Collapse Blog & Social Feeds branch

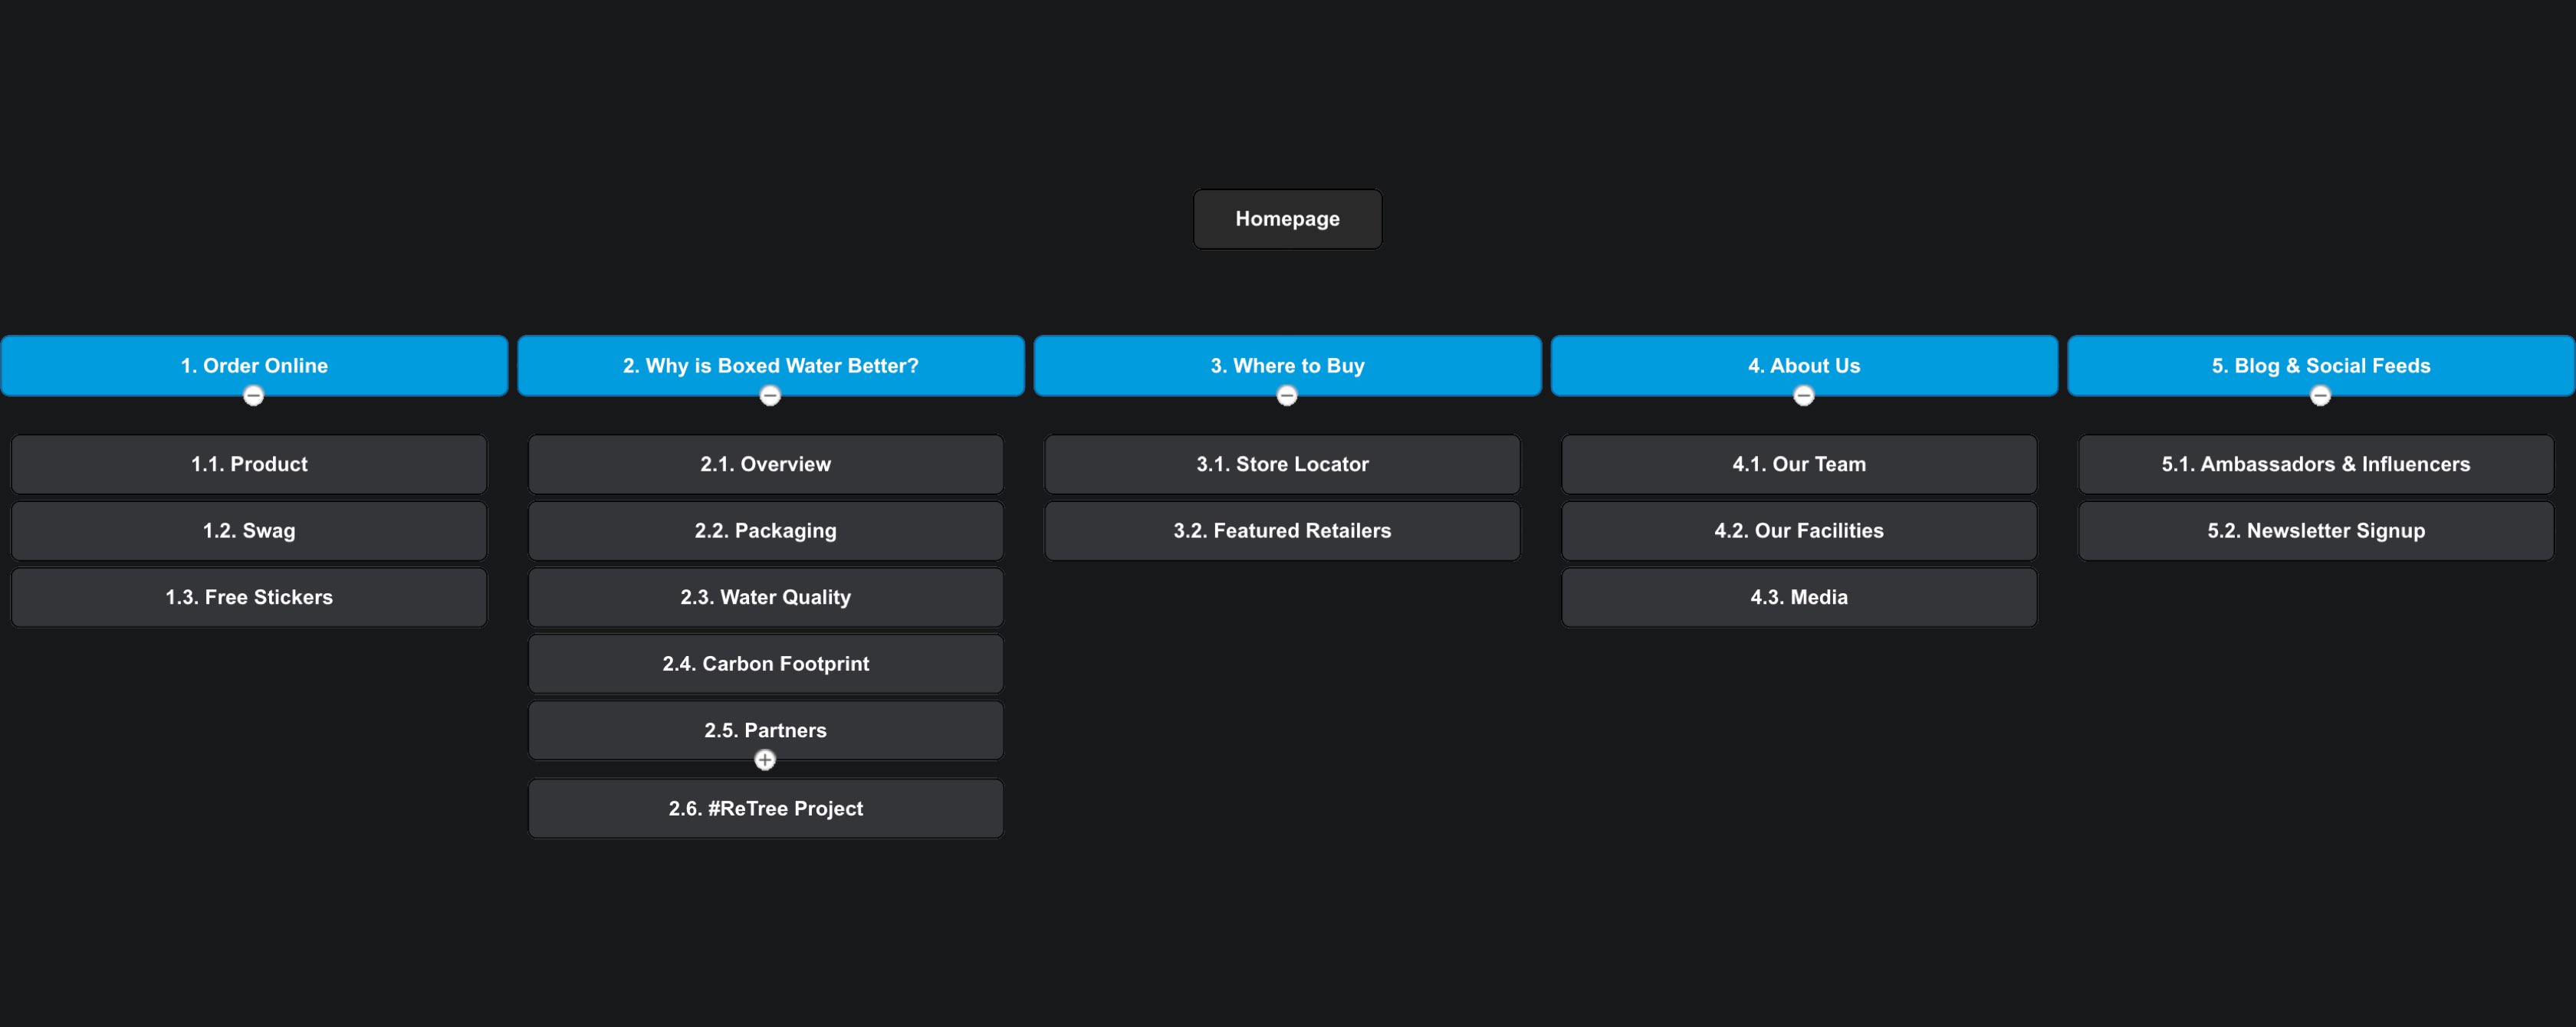2321,396
